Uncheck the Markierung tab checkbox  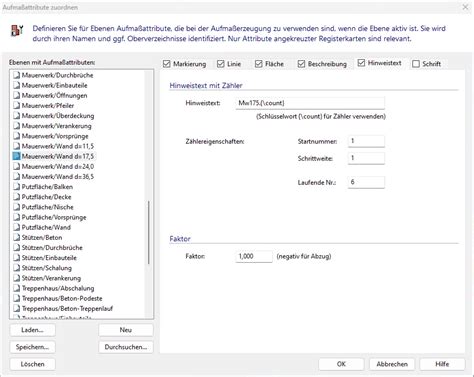coord(167,64)
